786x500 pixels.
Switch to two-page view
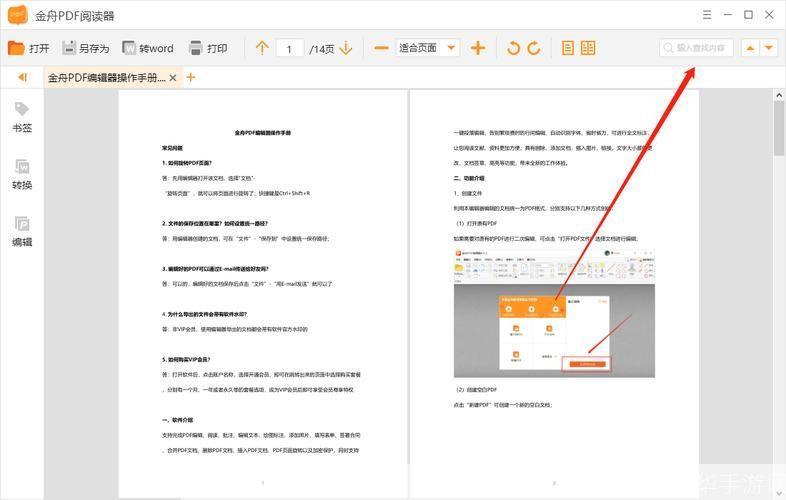588,48
